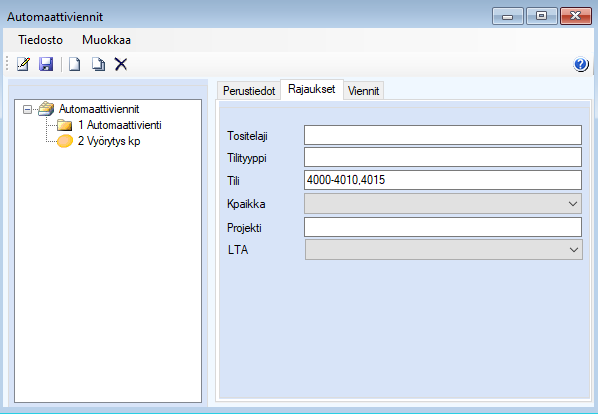The image size is (598, 414).
Task: Switch to the Viennit tab
Action: point(363,91)
